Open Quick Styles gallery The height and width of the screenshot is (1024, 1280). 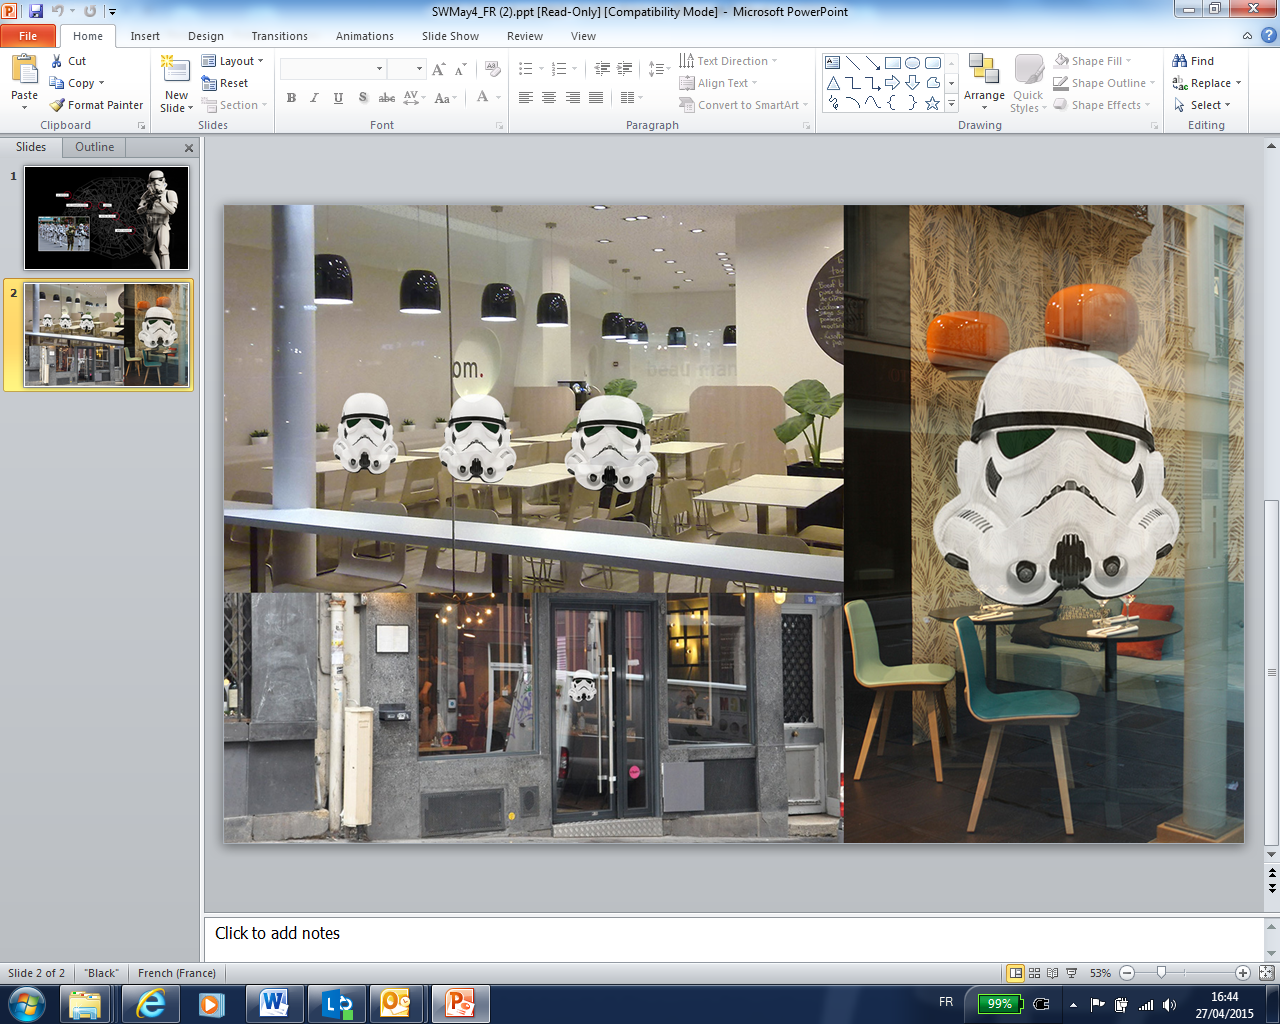[1028, 82]
